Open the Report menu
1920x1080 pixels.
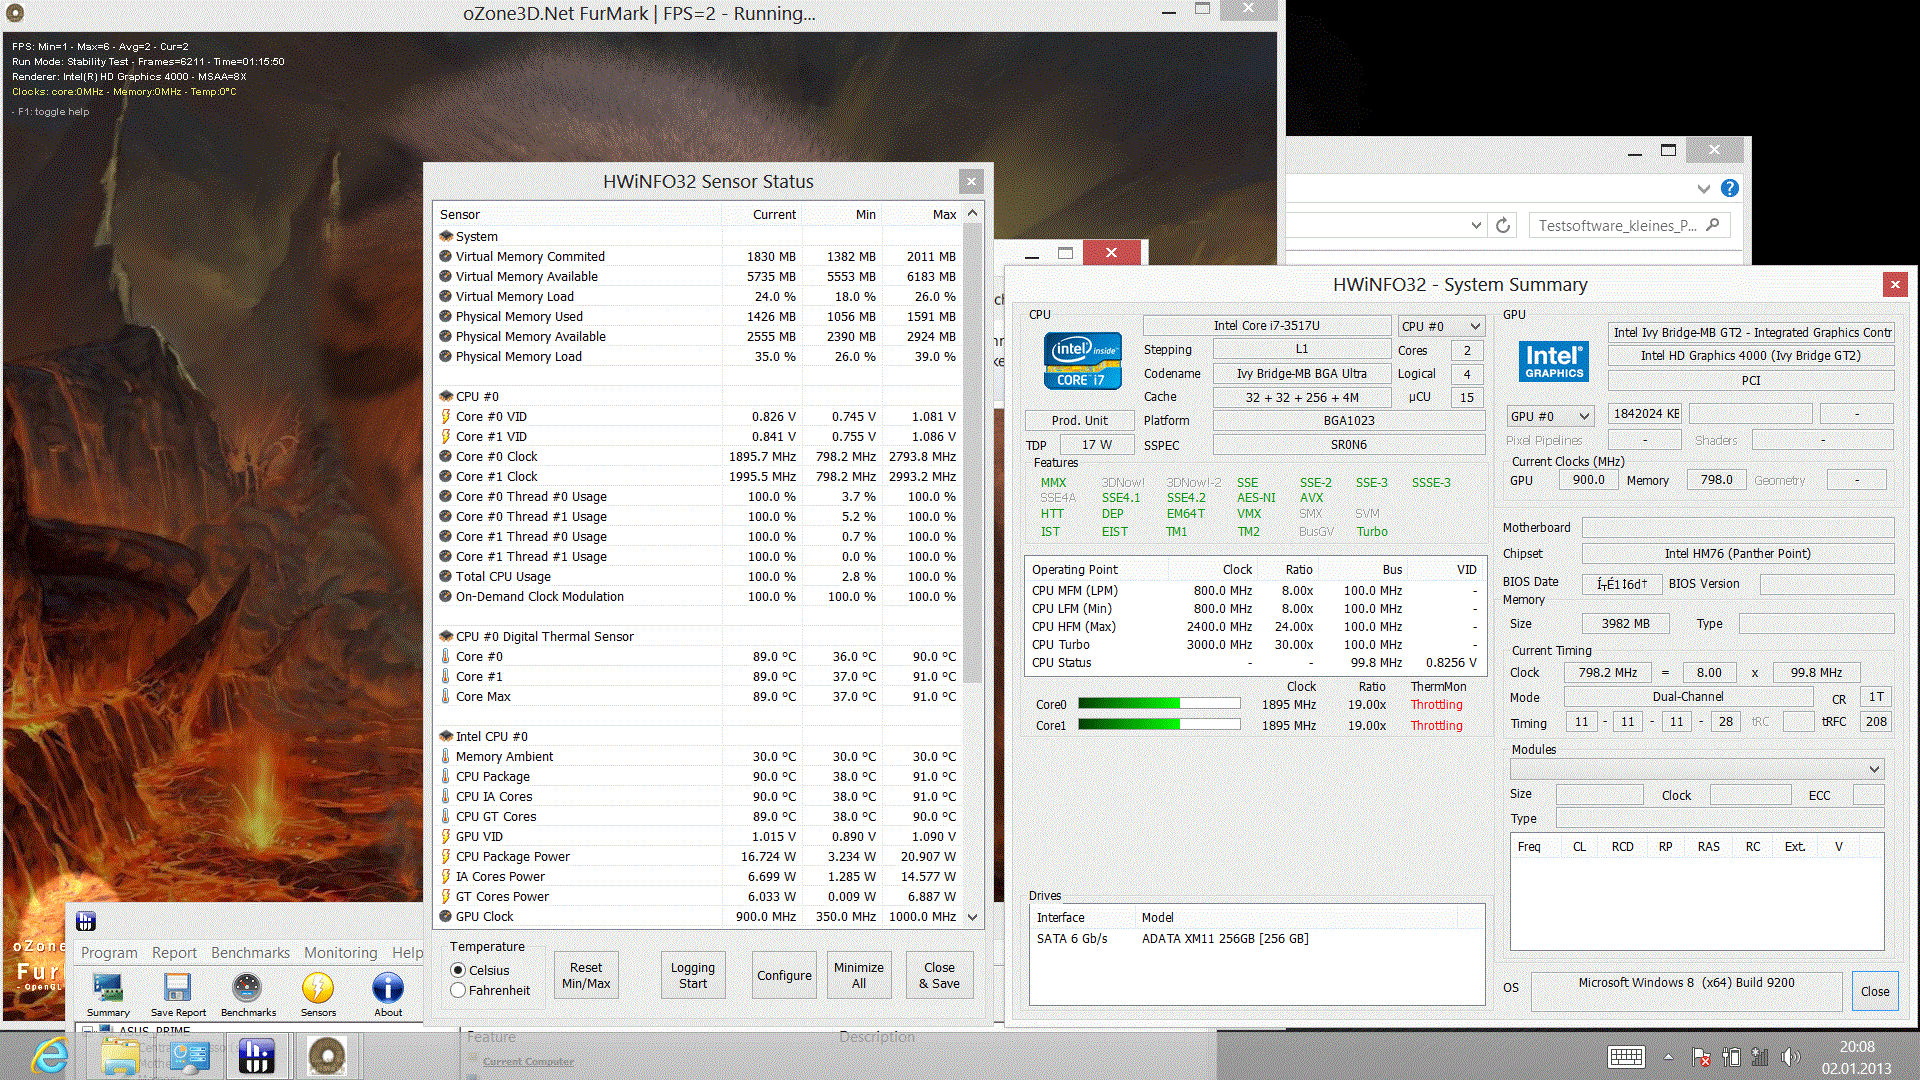pos(174,953)
